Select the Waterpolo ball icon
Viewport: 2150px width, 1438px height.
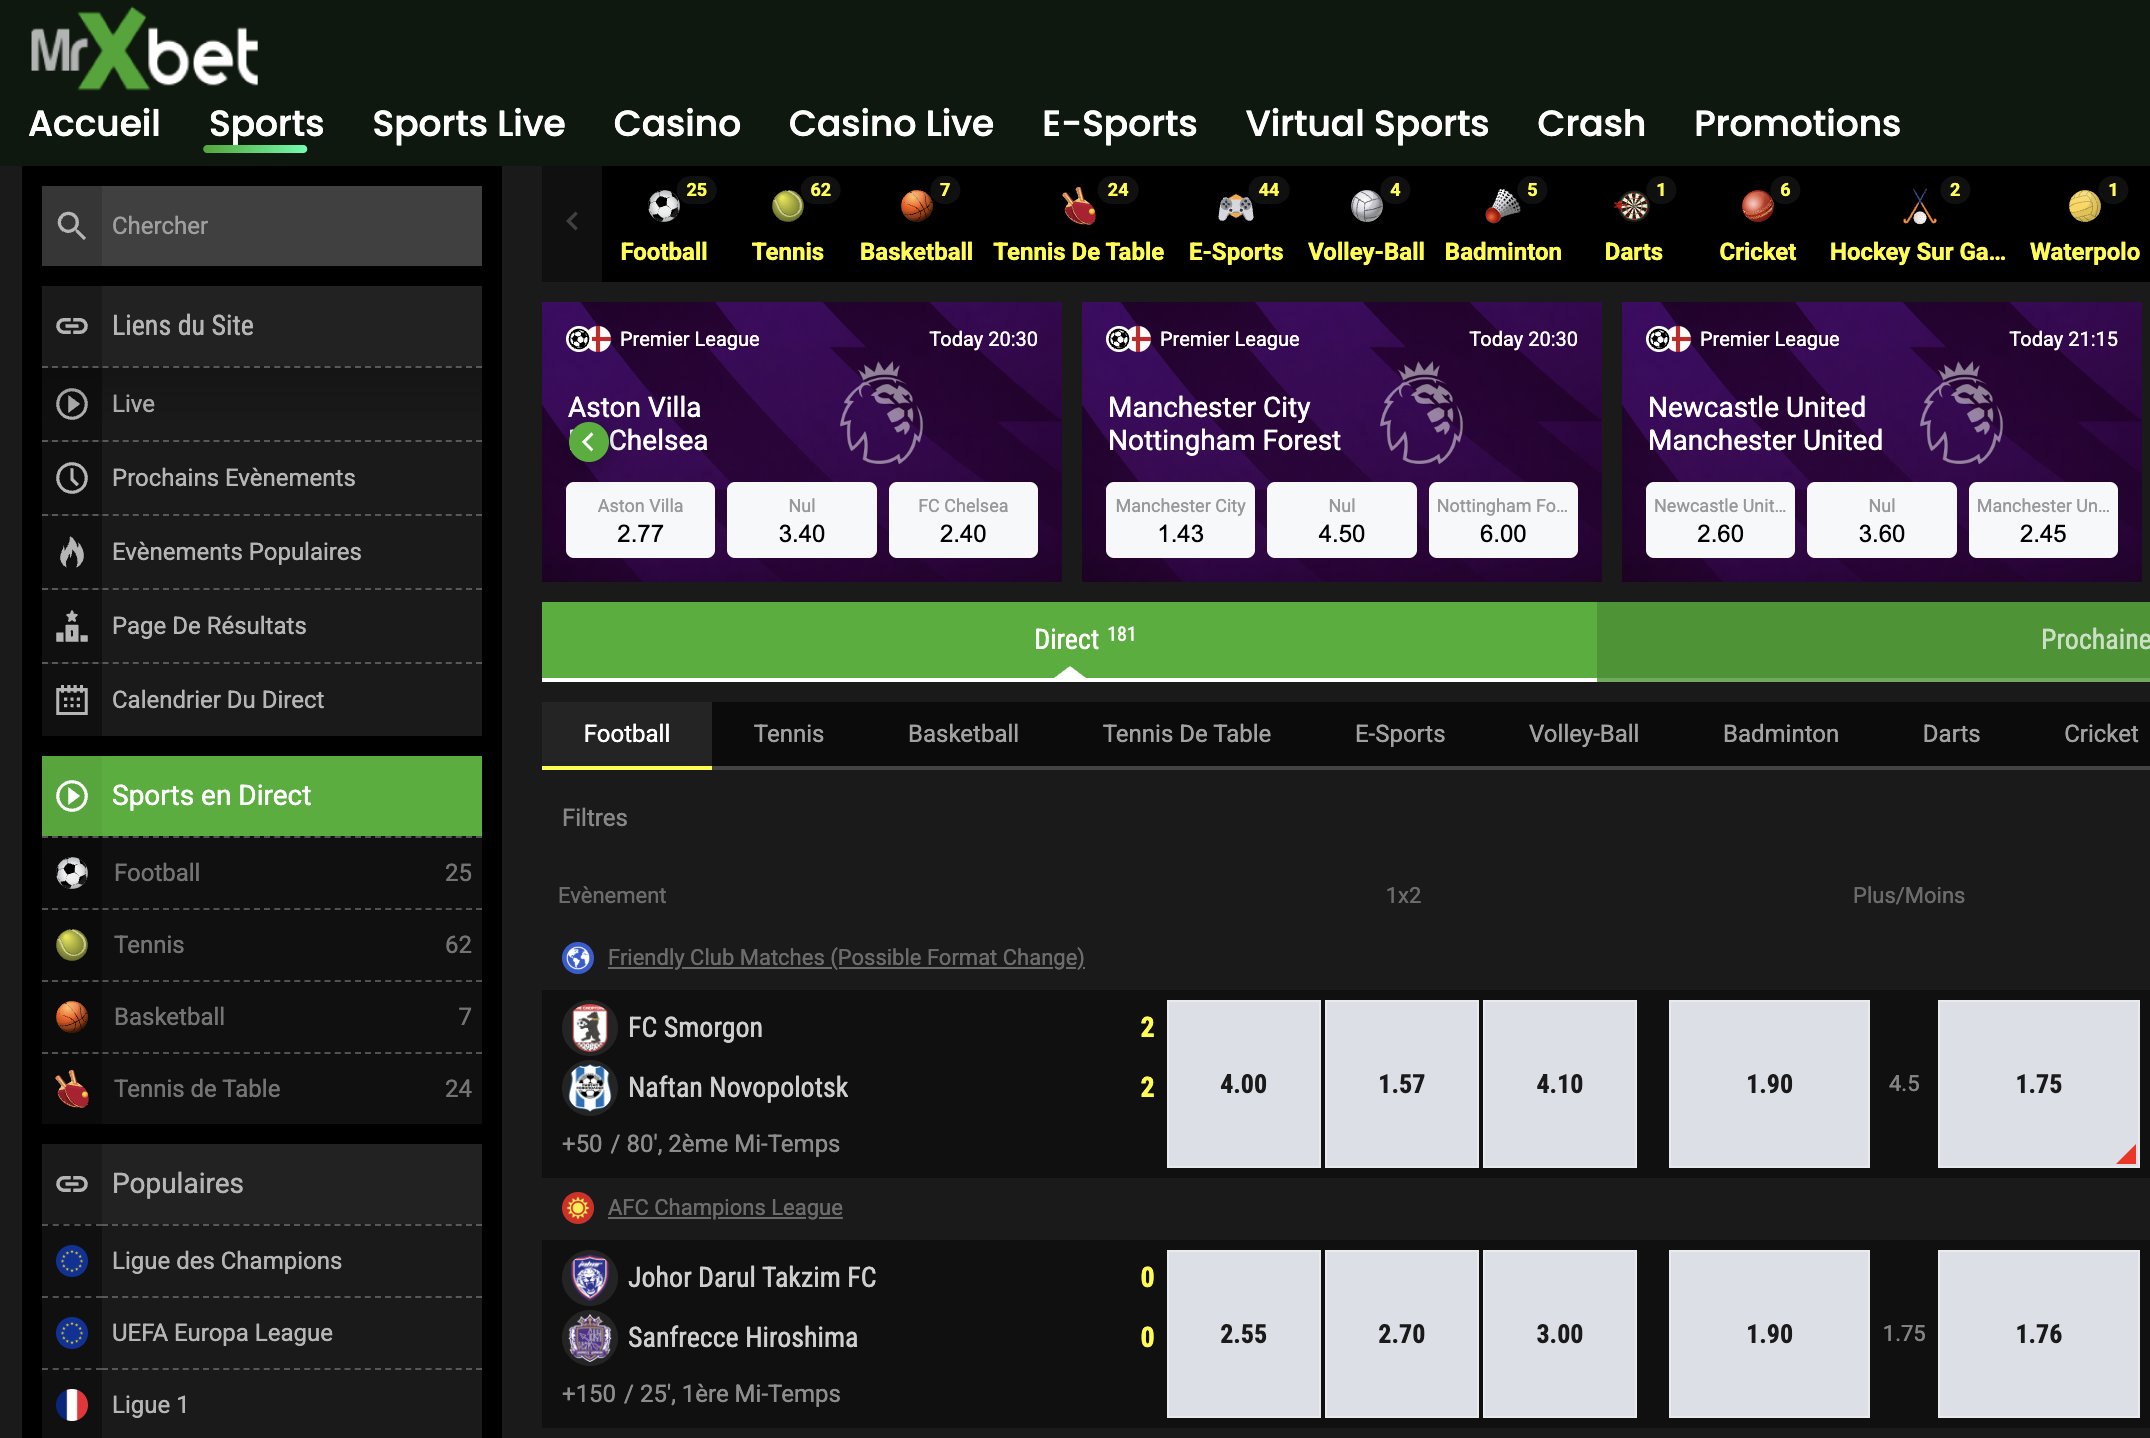point(2084,207)
